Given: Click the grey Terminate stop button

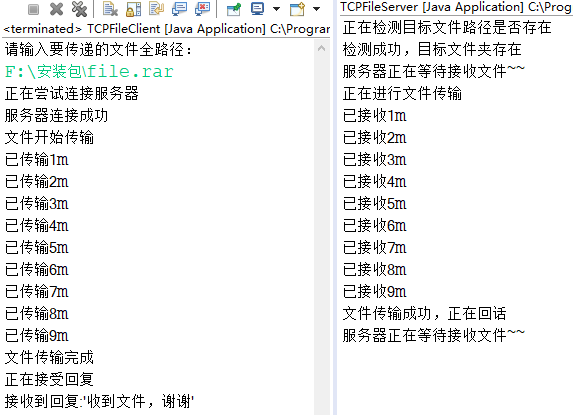Looking at the screenshot, I should click(33, 9).
